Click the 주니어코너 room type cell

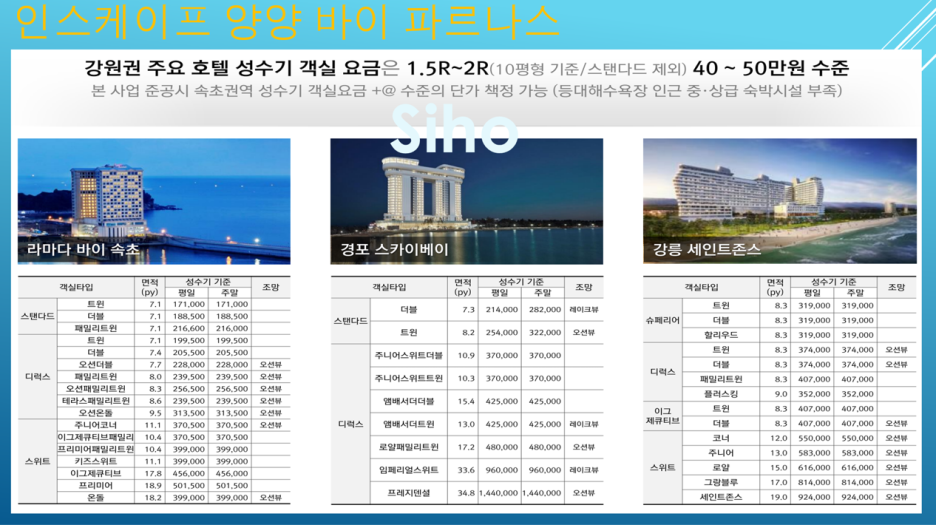coord(96,425)
